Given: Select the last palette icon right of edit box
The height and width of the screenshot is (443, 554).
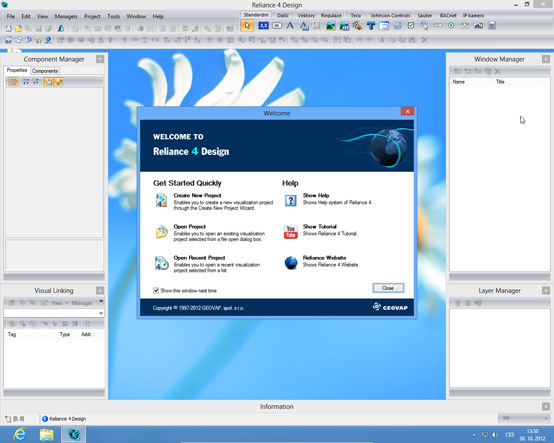Looking at the screenshot, I should coord(492,25).
